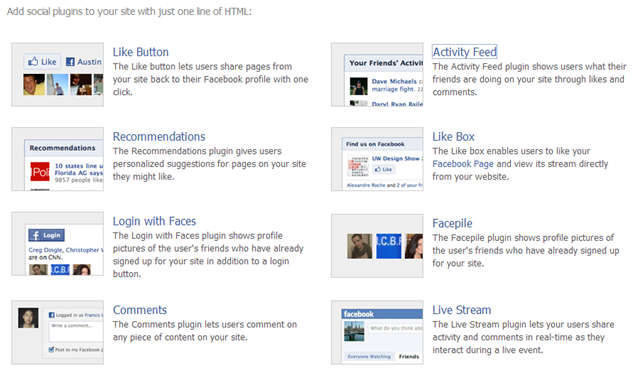Open the Facepile plugin link
The width and height of the screenshot is (640, 378).
452,223
